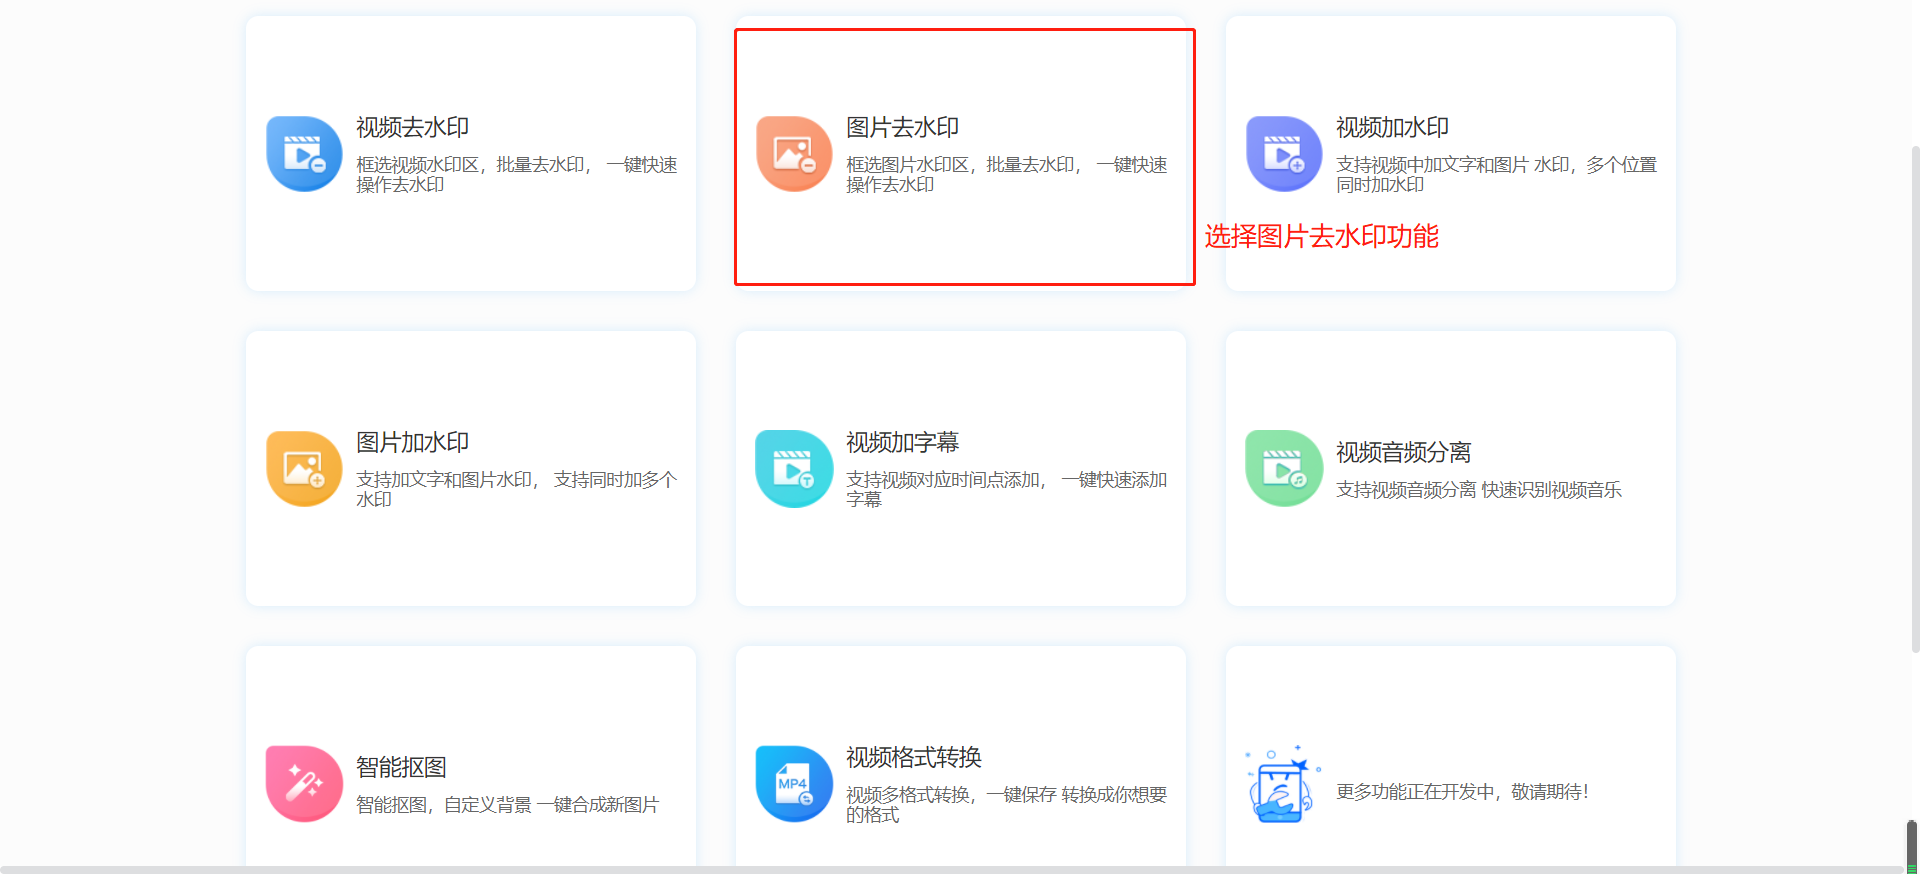Click text 支持视频音频分离 快速识别视频音乐
Viewport: 1920px width, 874px height.
[x=1478, y=490]
